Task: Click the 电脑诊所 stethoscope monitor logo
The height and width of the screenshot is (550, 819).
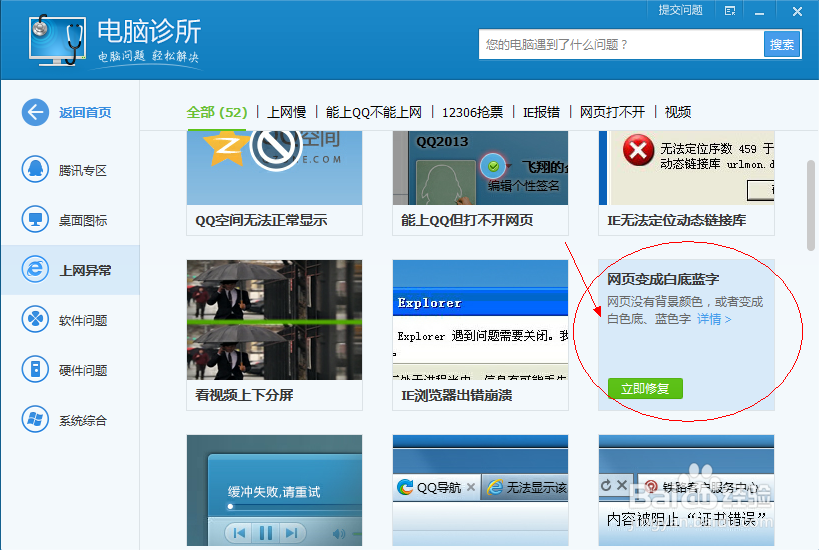Action: (57, 41)
